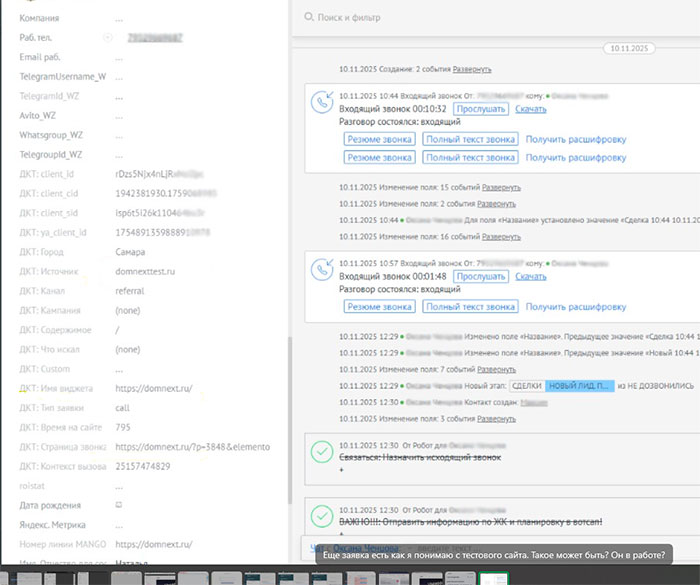Click the НОВЫЙ ЛИД stage label
The image size is (700, 585).
coord(579,386)
